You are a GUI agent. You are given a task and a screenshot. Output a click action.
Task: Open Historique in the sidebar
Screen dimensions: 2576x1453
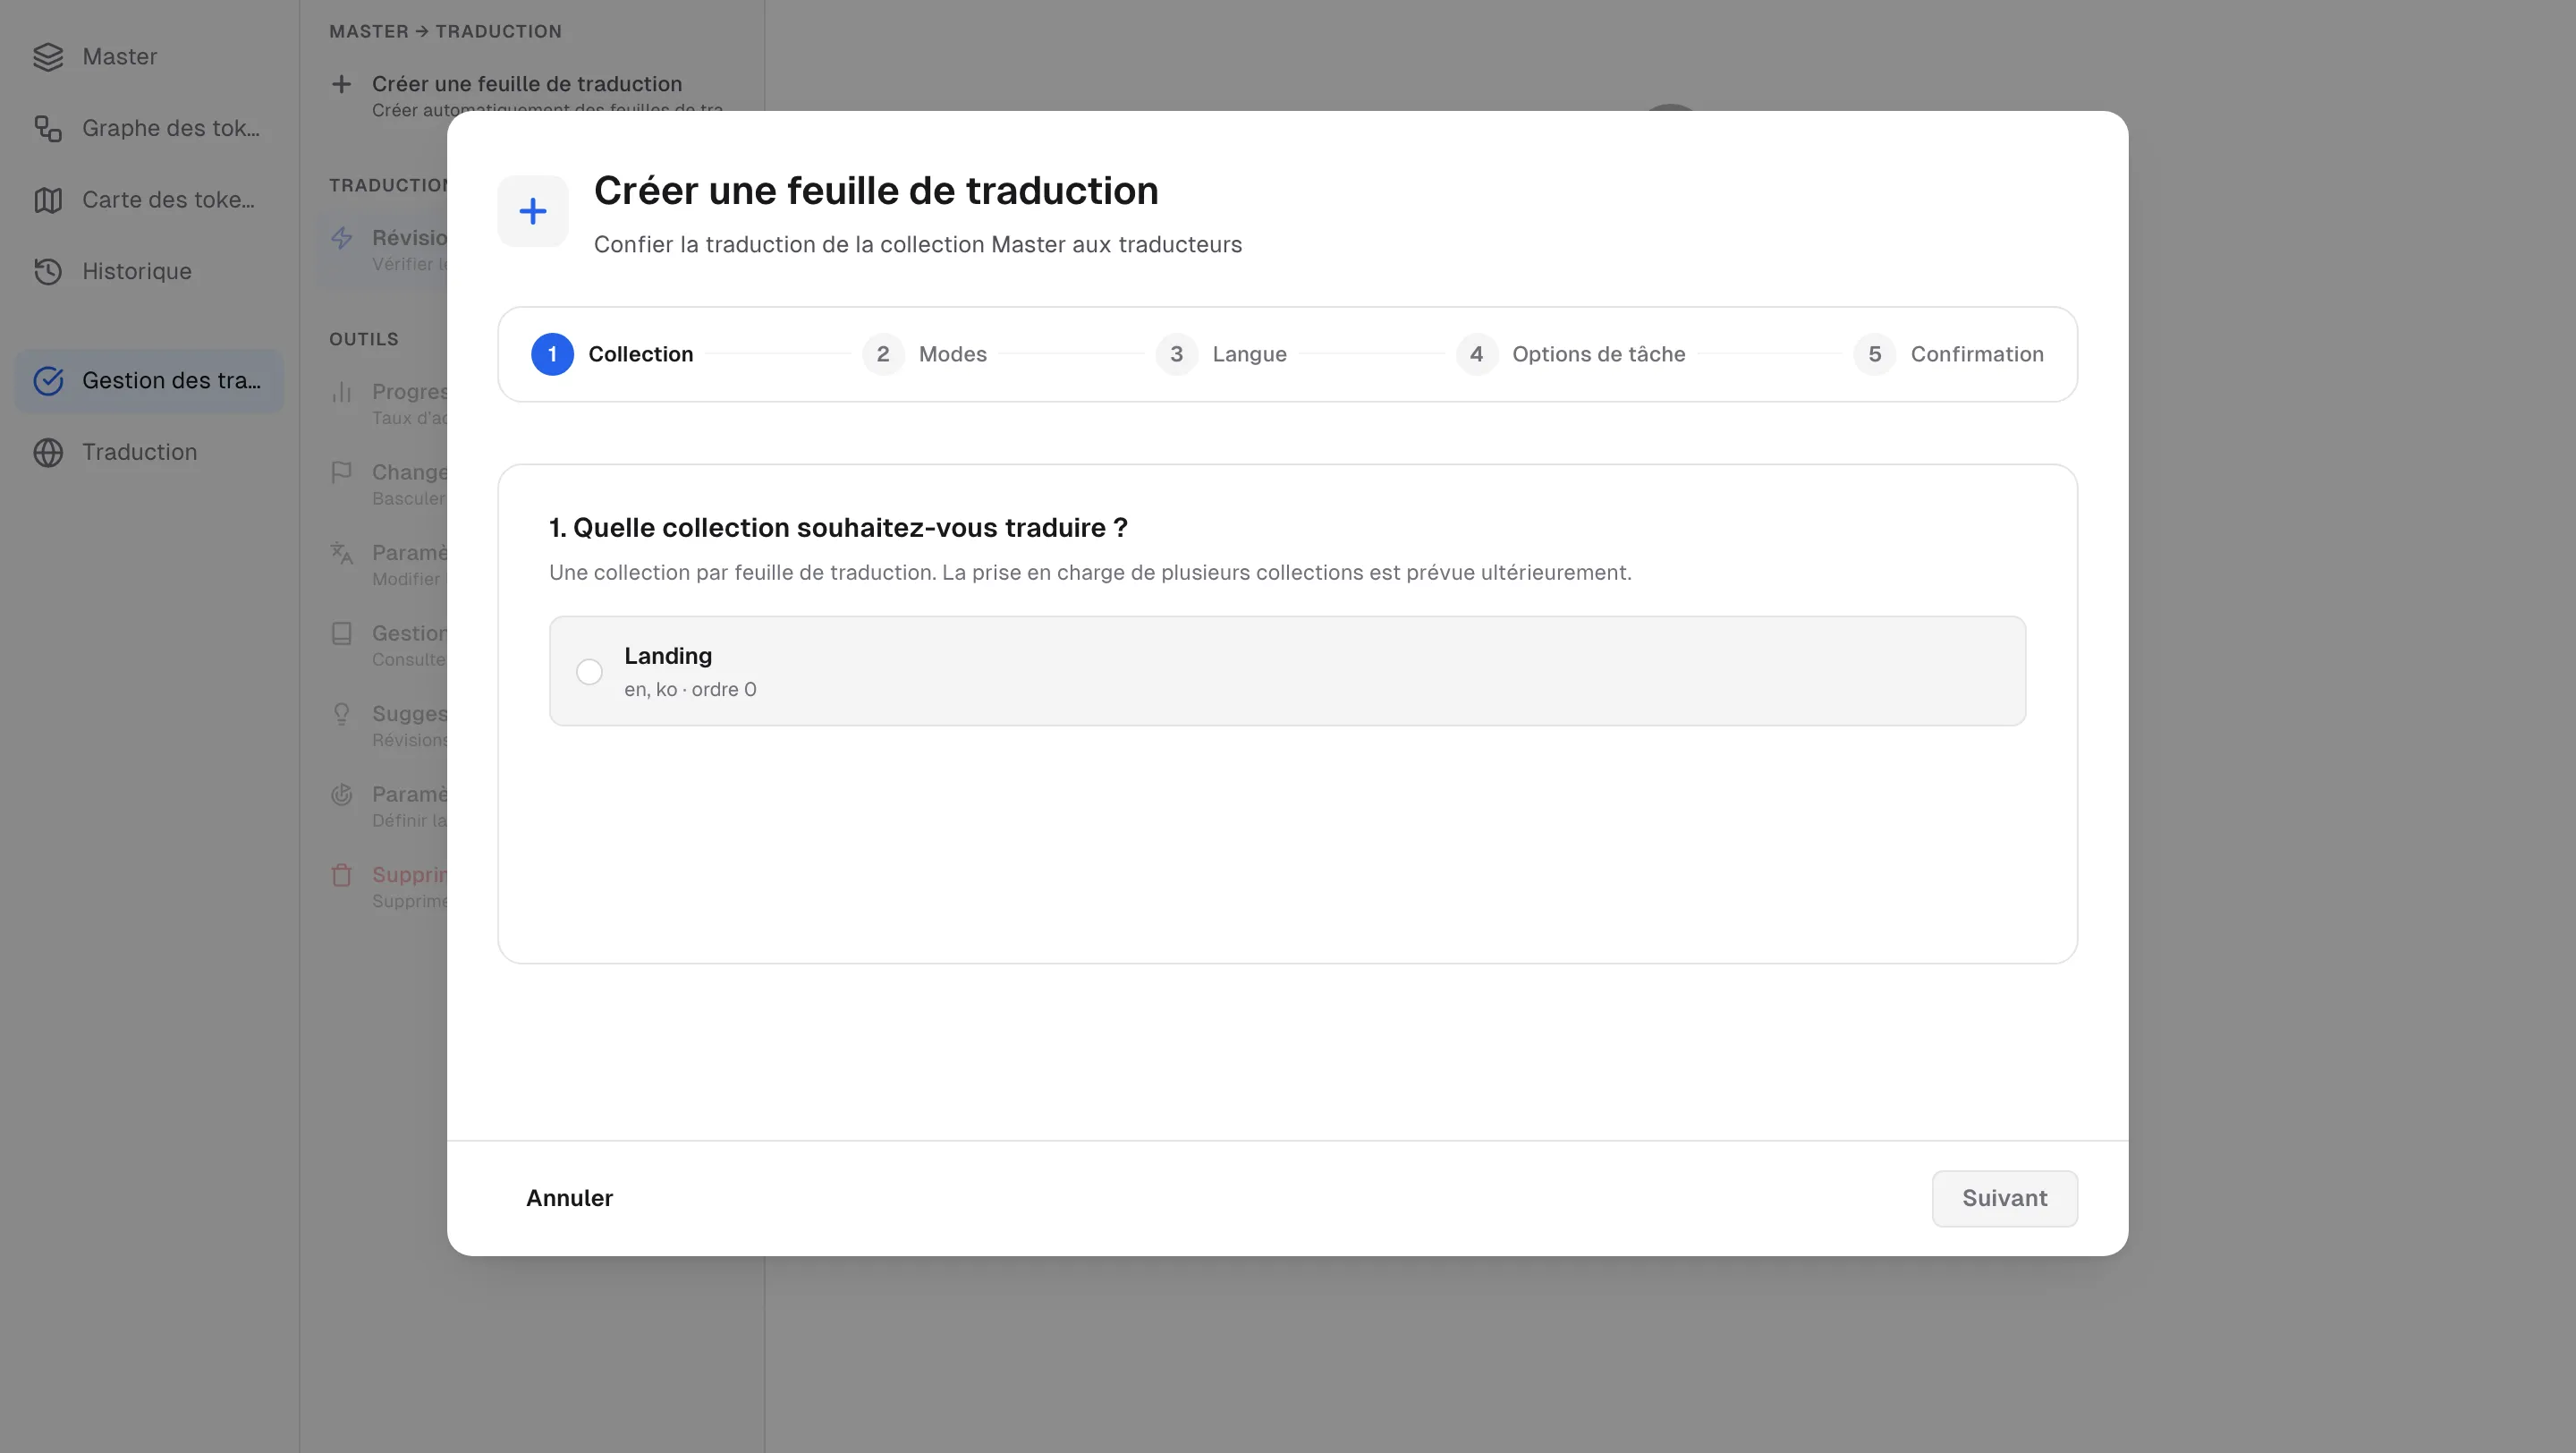coord(149,272)
